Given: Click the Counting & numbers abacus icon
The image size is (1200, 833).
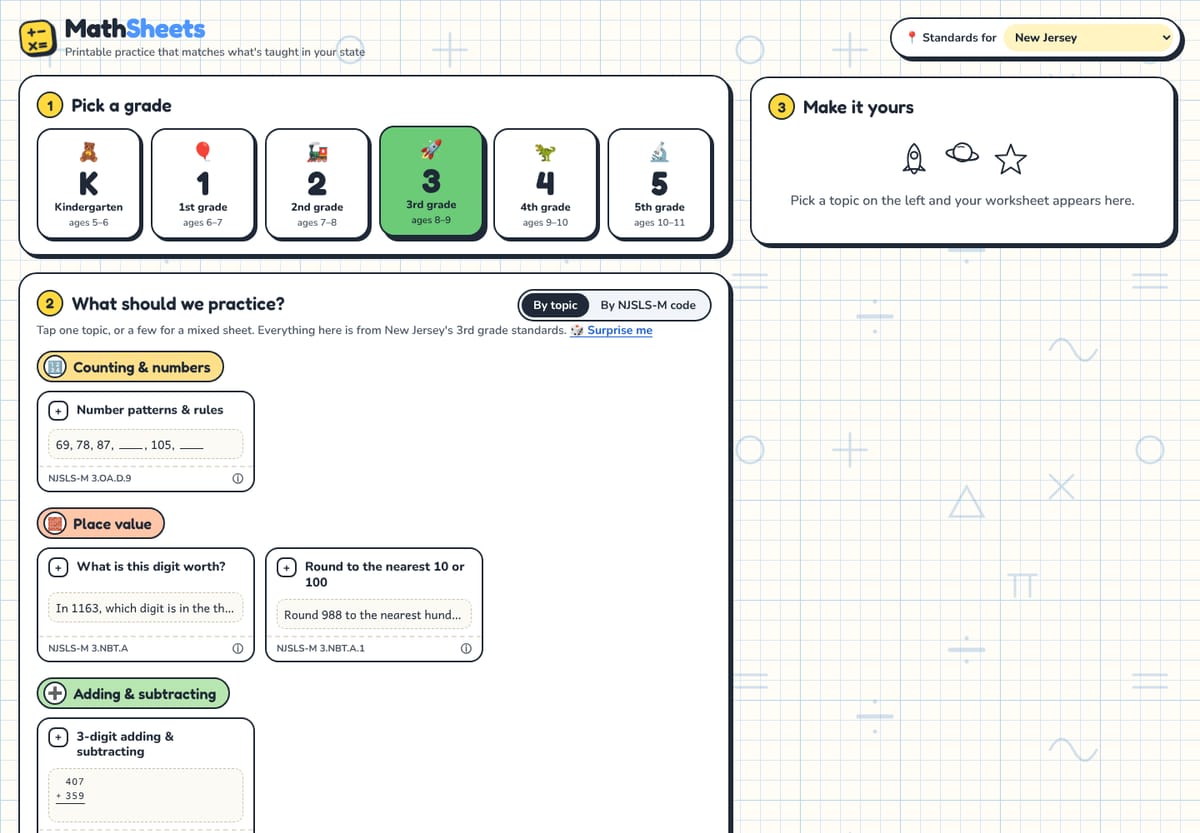Looking at the screenshot, I should pos(55,367).
